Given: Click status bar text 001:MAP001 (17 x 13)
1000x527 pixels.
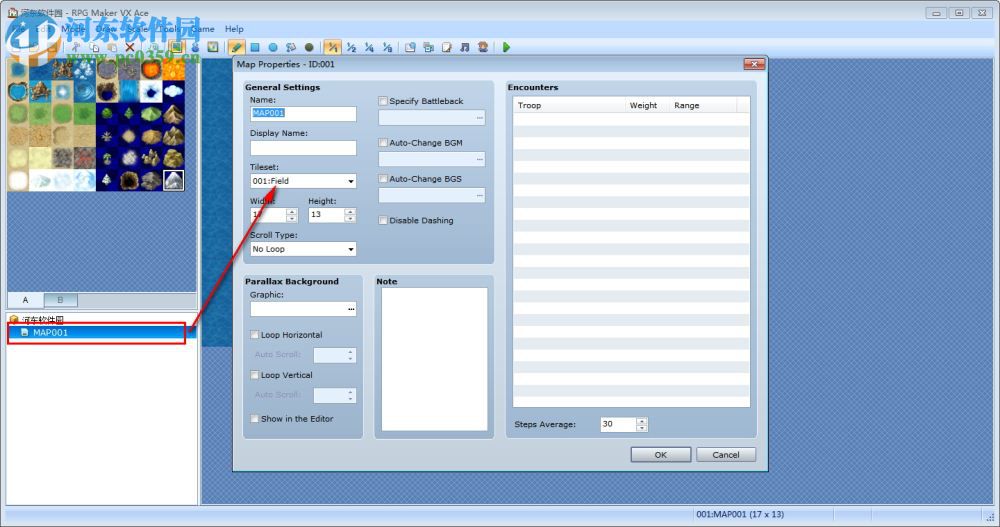Looking at the screenshot, I should [740, 514].
